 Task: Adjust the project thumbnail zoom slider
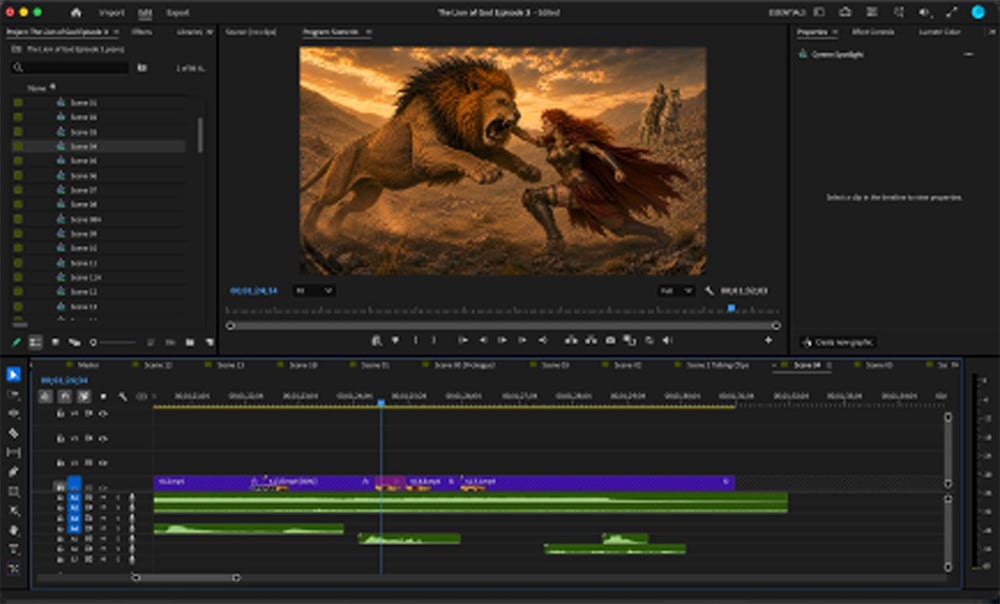click(x=114, y=343)
